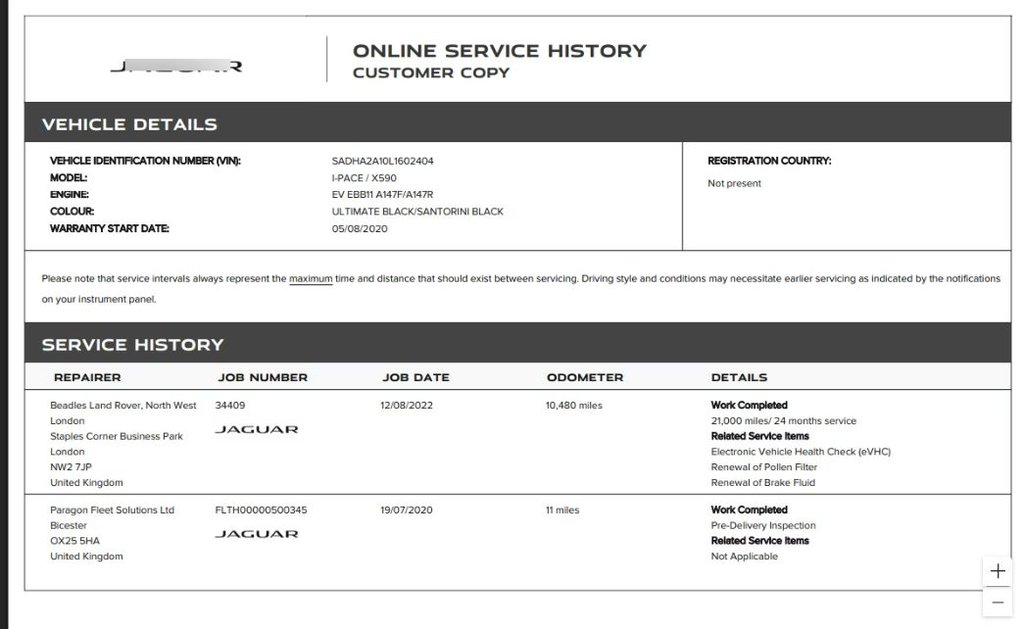Click the job date 12/08/2022
Viewport: 1024px width, 629px height.
point(408,405)
